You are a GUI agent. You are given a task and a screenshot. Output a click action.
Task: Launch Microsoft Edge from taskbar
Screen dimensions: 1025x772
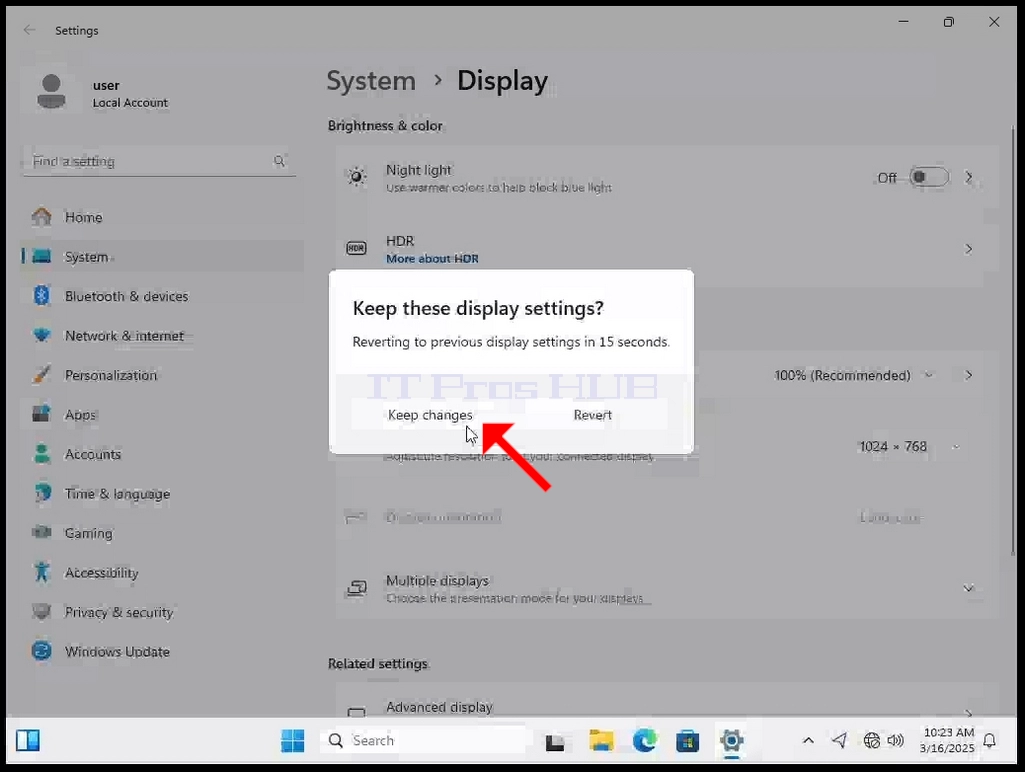tap(645, 741)
